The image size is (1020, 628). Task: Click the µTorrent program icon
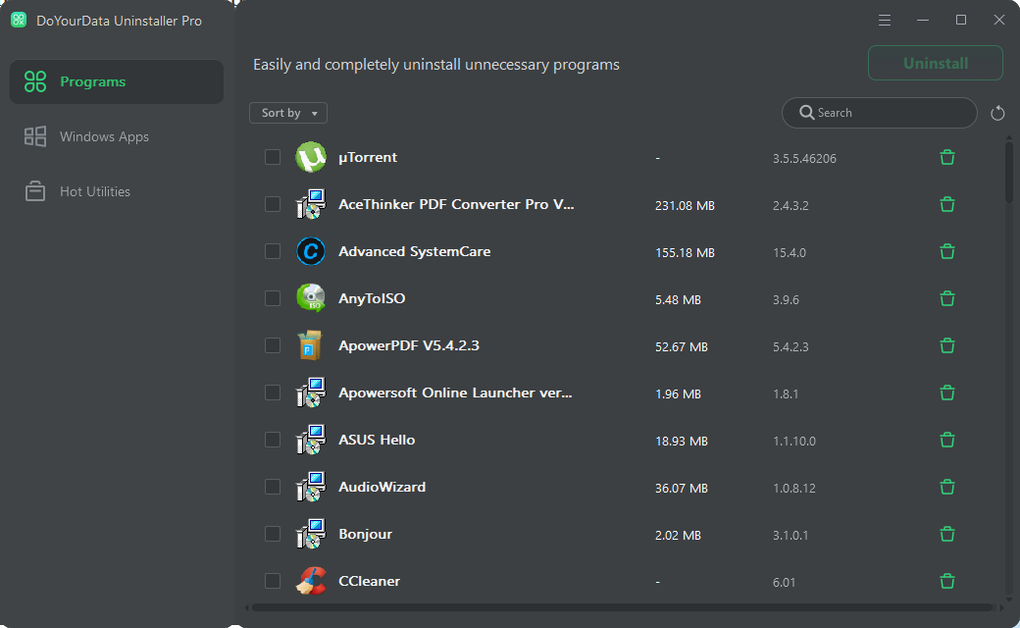pos(311,157)
